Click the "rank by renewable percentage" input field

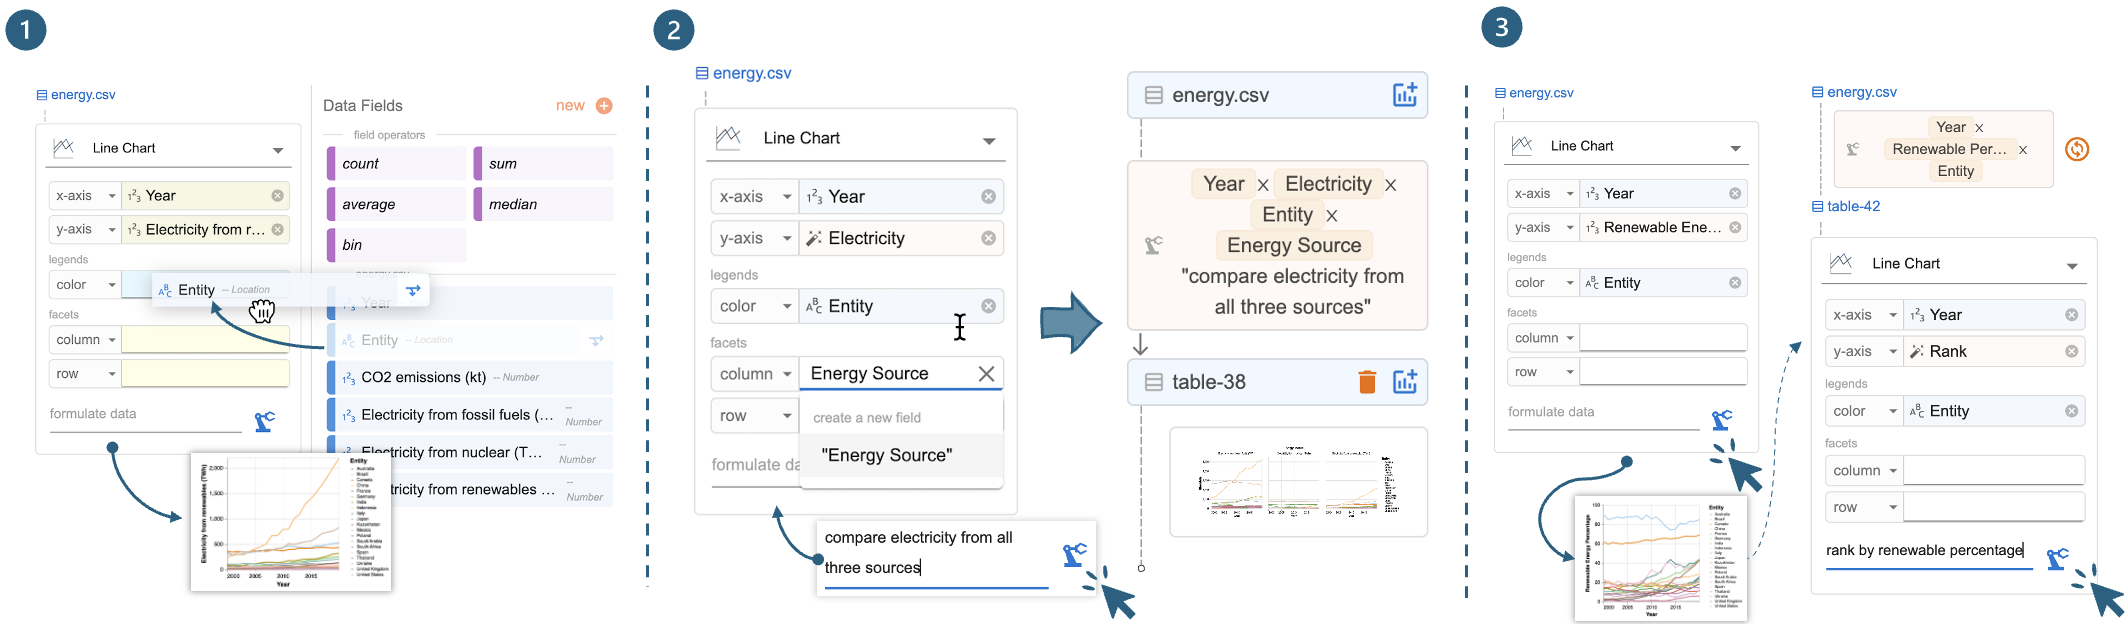pyautogui.click(x=1925, y=551)
